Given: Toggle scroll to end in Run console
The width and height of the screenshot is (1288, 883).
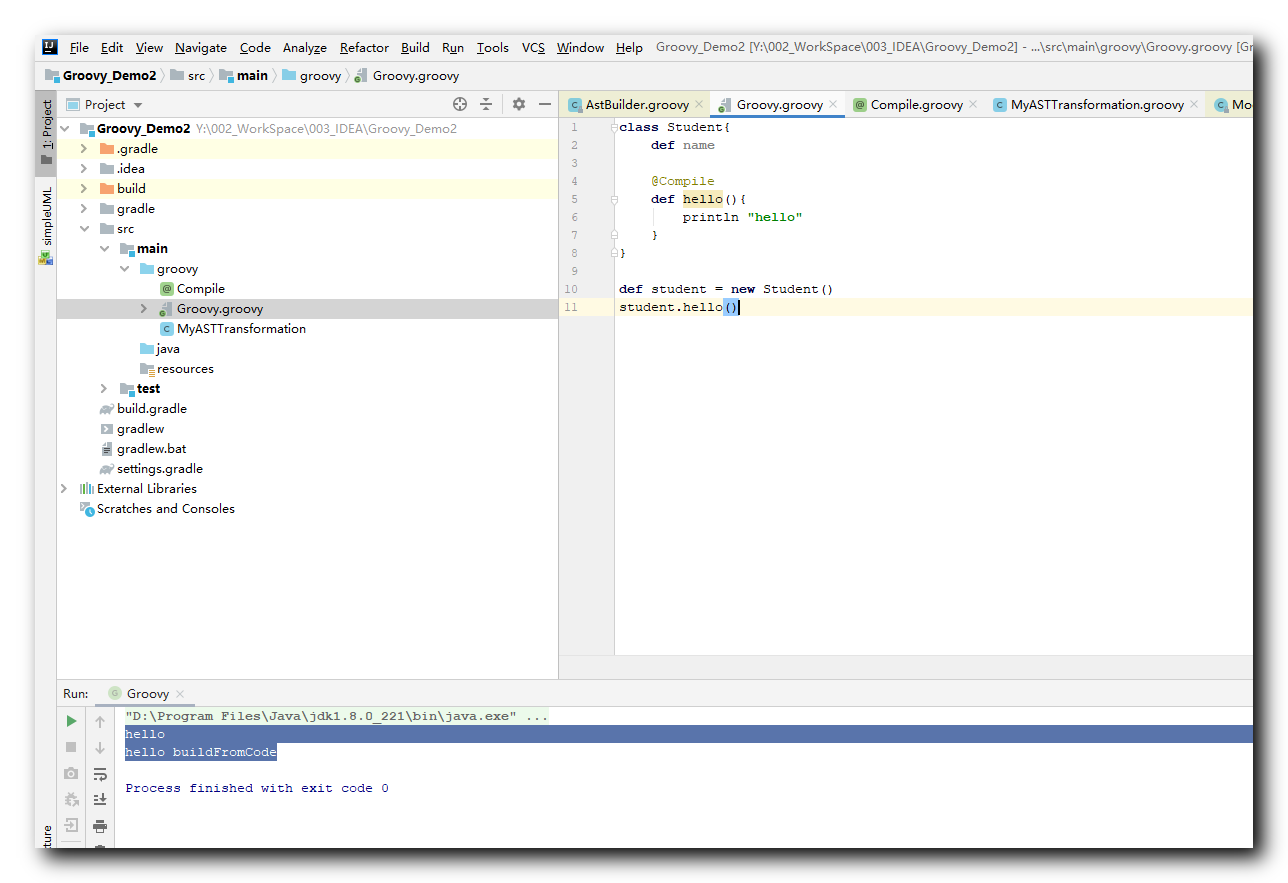Looking at the screenshot, I should (x=100, y=799).
